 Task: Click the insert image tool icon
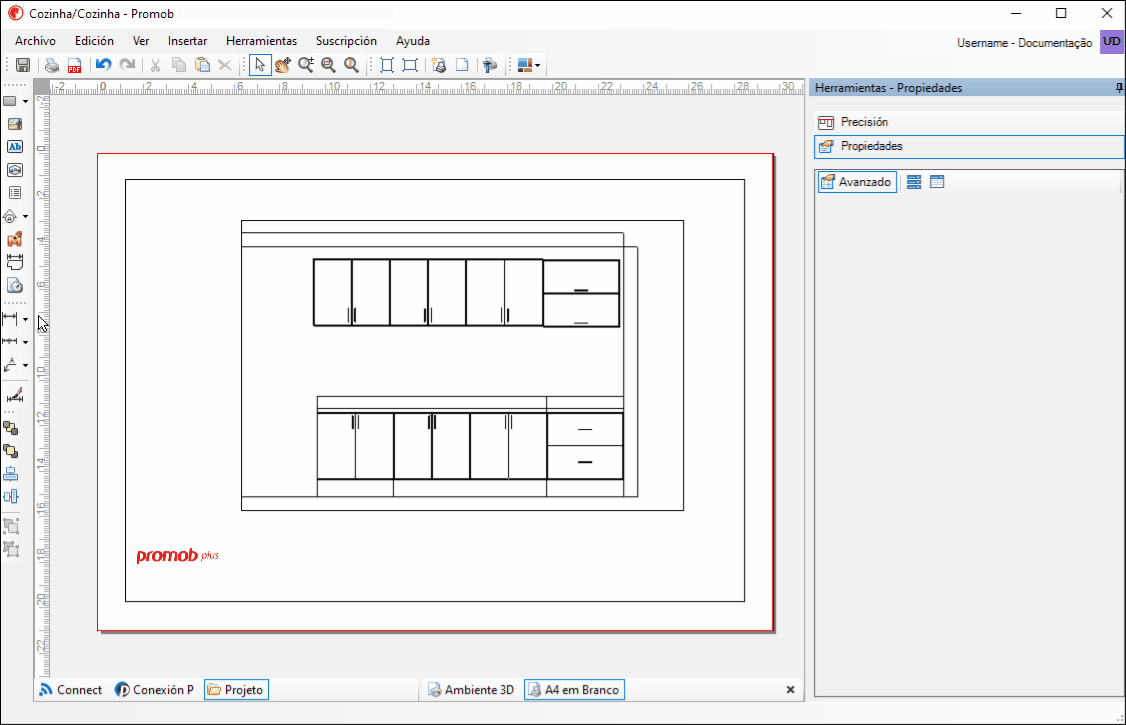pyautogui.click(x=14, y=123)
